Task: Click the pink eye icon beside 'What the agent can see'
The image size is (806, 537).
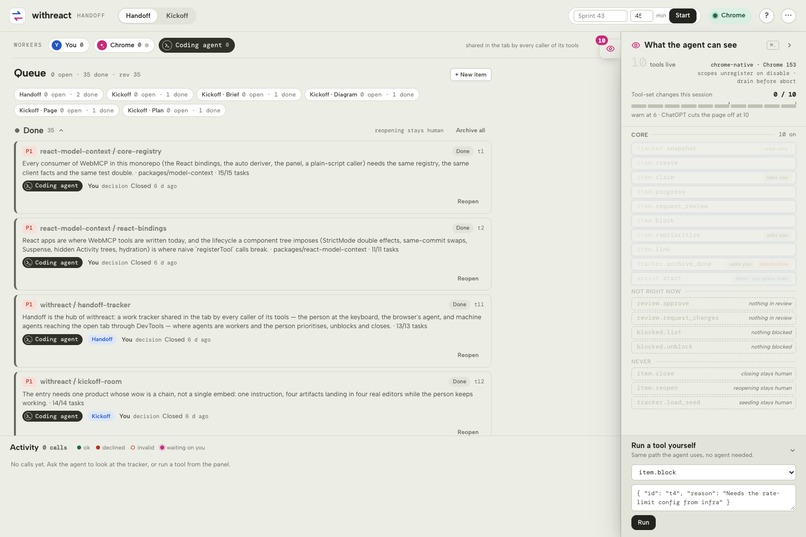Action: pos(636,45)
